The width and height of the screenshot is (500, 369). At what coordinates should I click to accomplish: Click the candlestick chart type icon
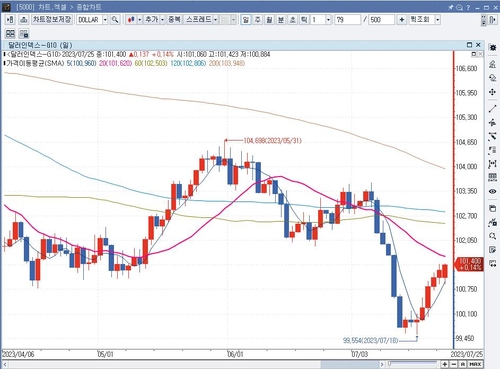131,20
